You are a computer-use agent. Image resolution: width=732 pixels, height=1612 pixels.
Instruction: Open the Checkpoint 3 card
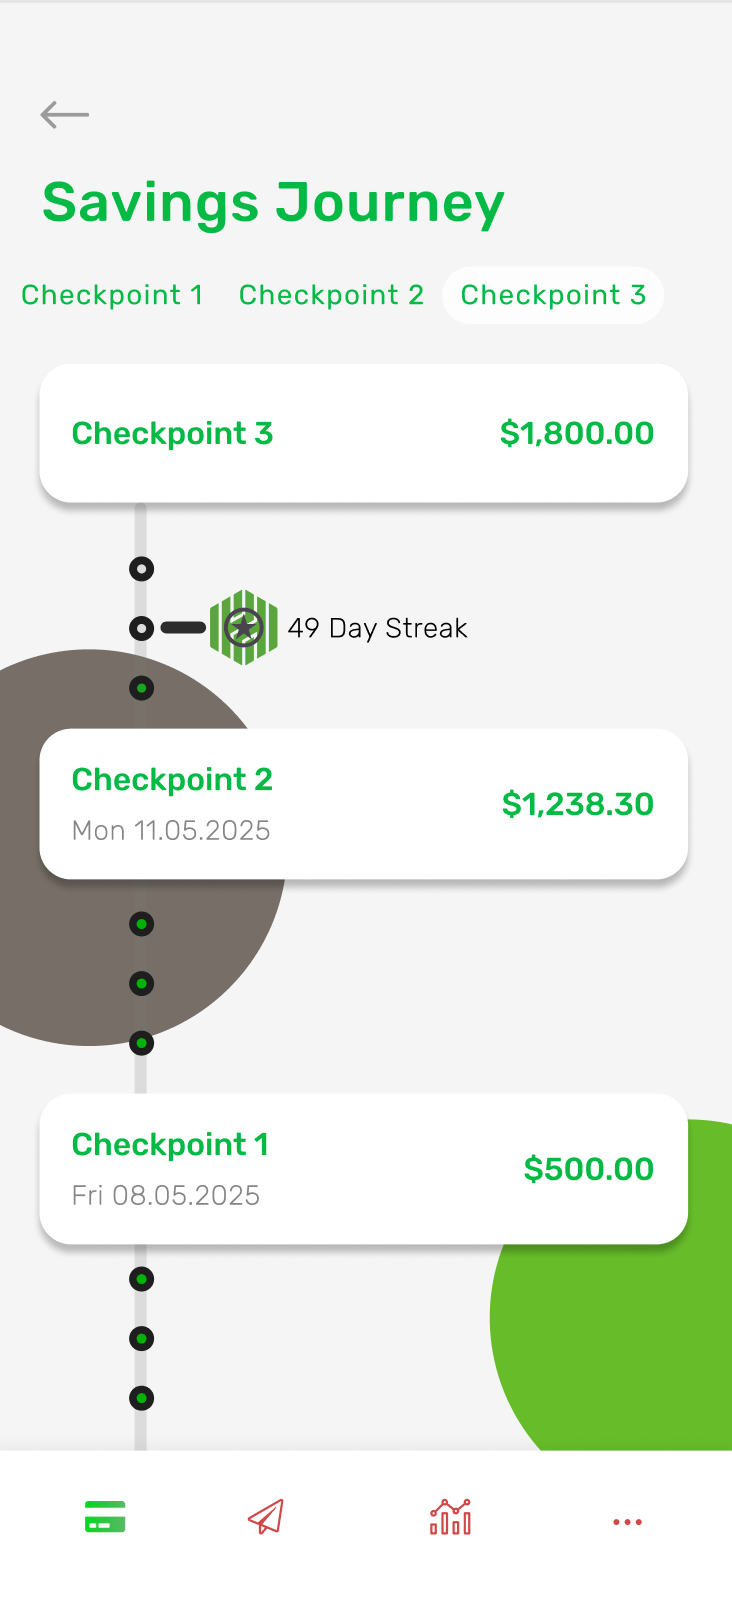click(x=363, y=433)
